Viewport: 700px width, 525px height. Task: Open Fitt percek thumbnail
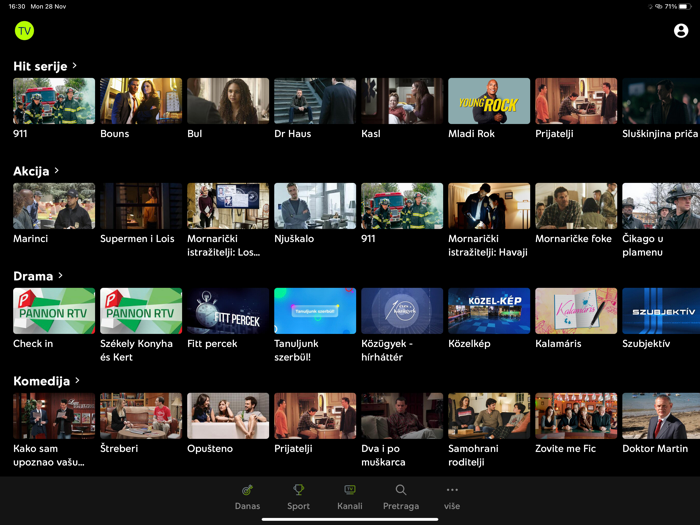pos(228,311)
